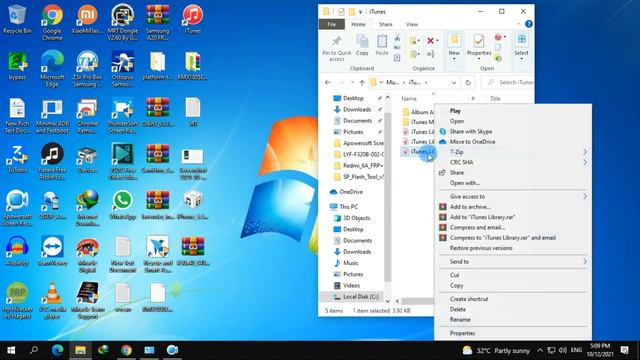Viewport: 640px width, 360px height.
Task: Open the iTunes desktop shortcut
Action: coord(193,20)
